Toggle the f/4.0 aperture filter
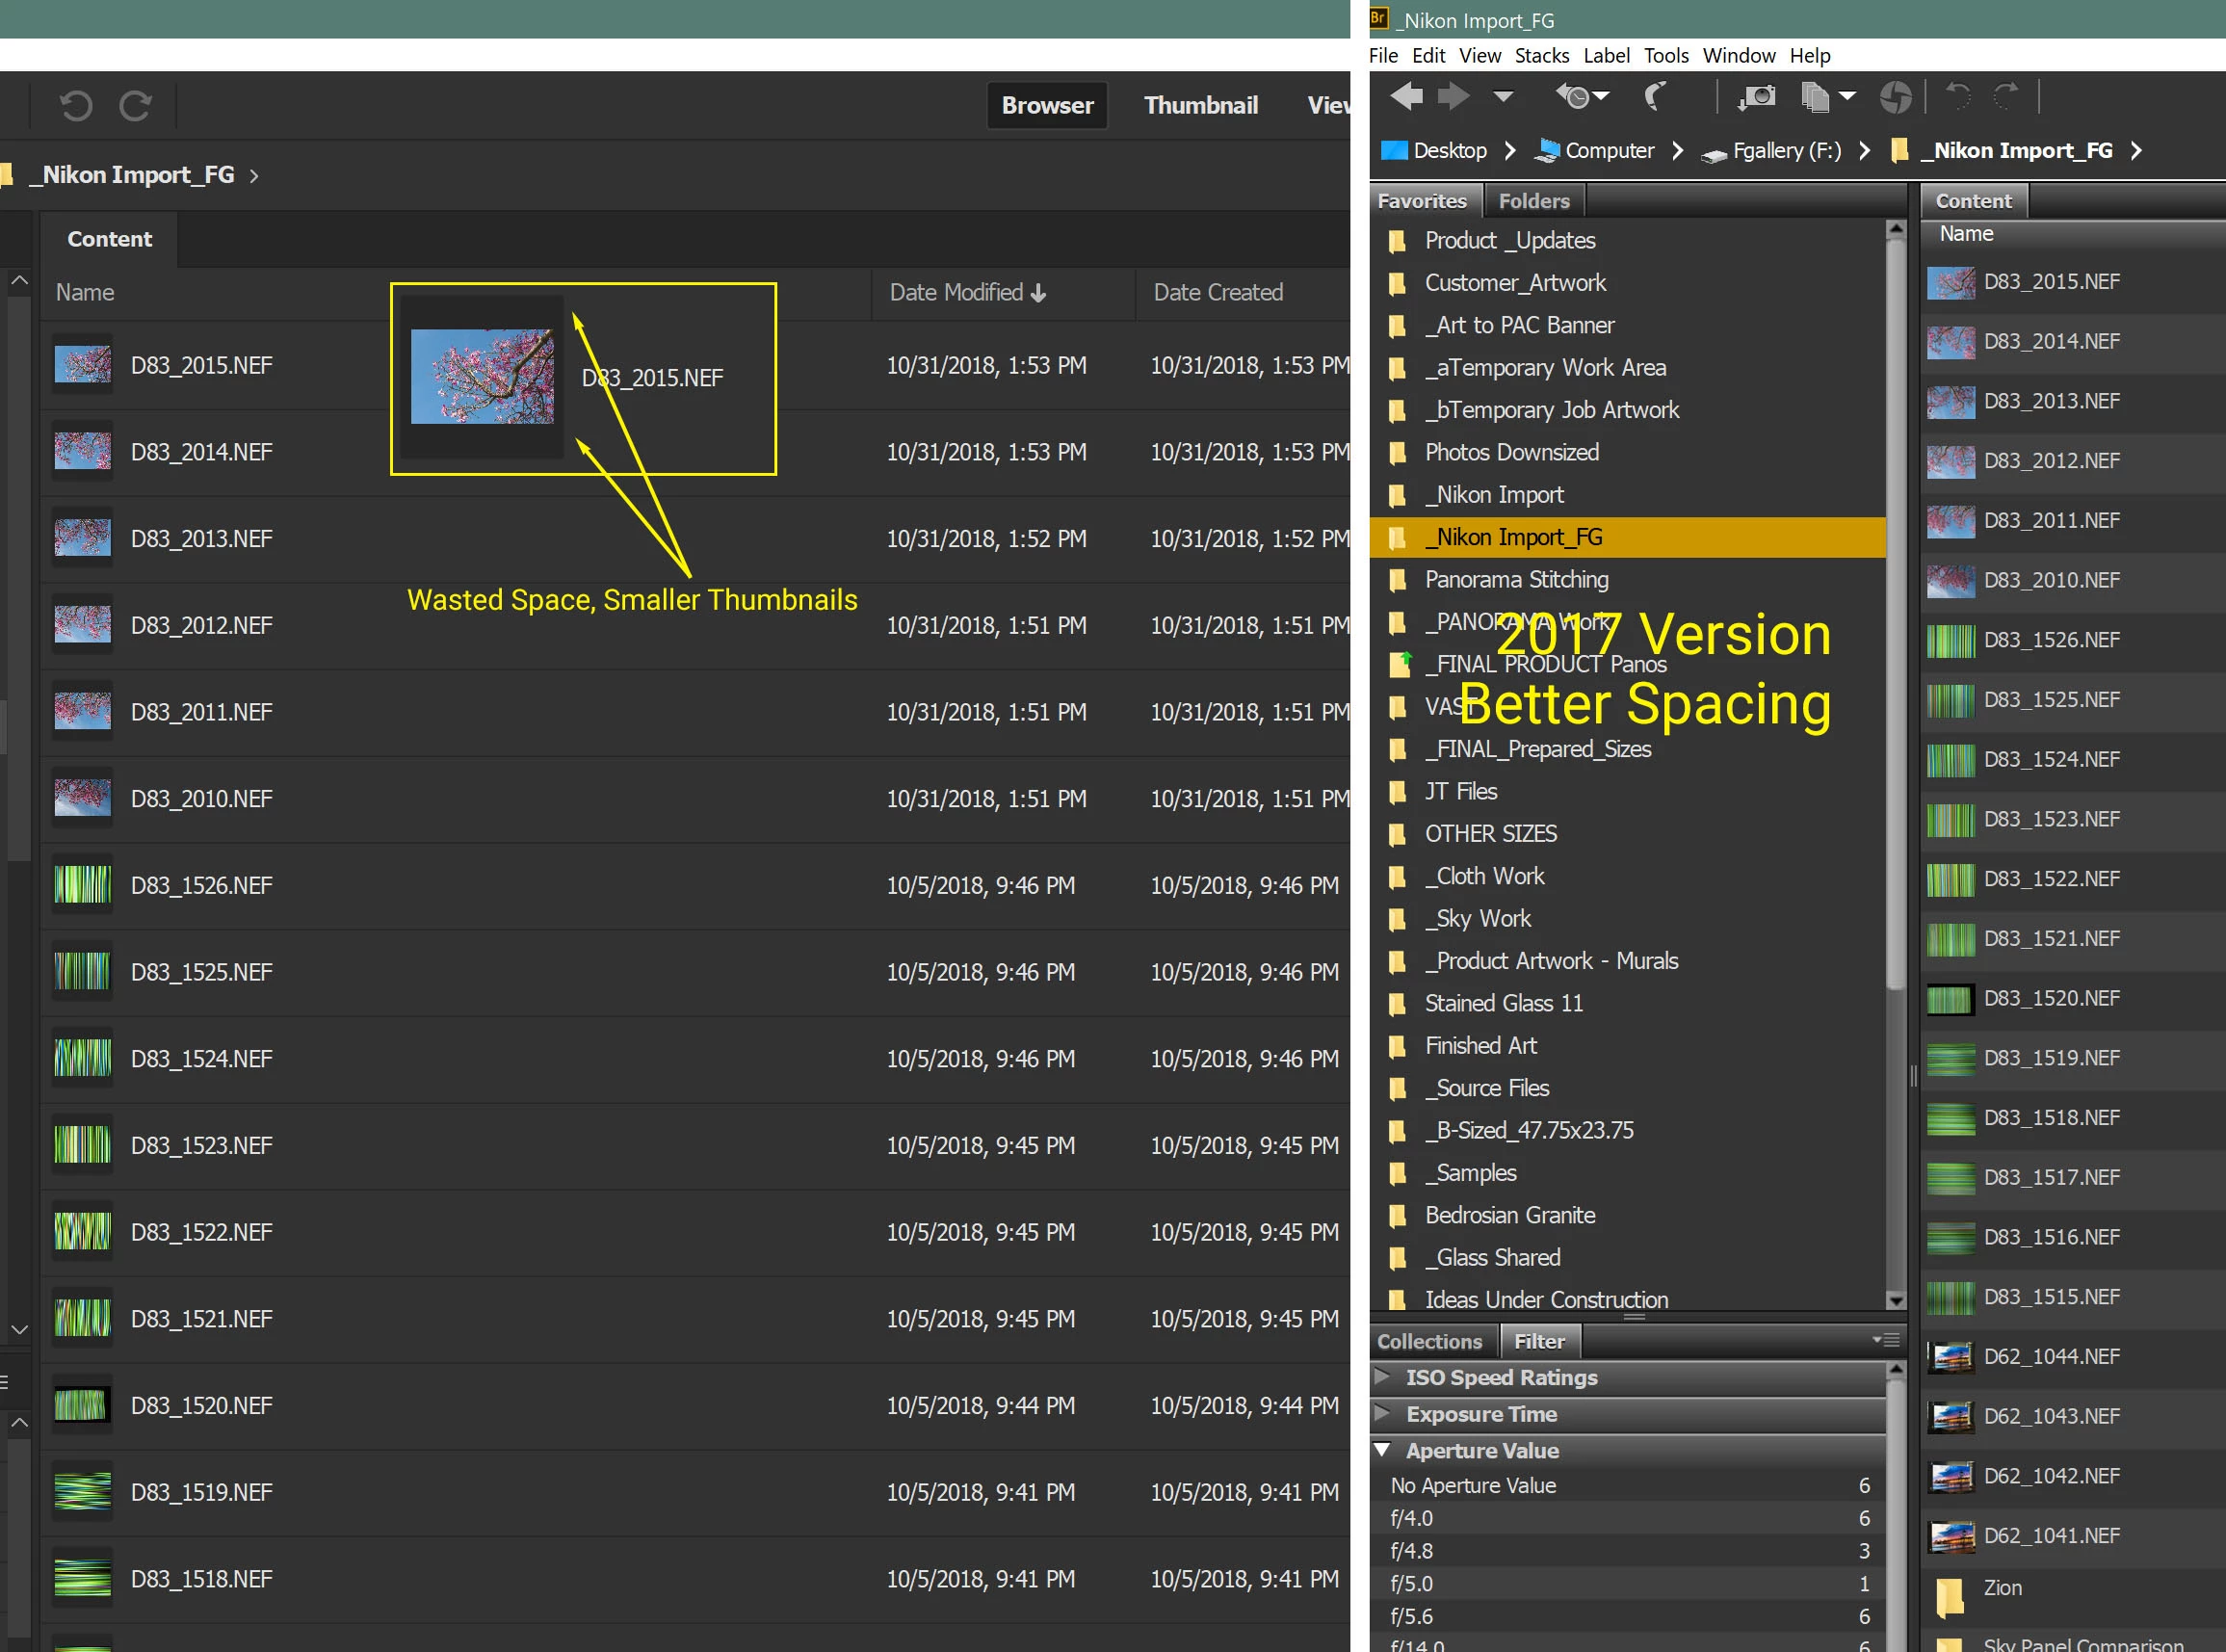 (1411, 1518)
